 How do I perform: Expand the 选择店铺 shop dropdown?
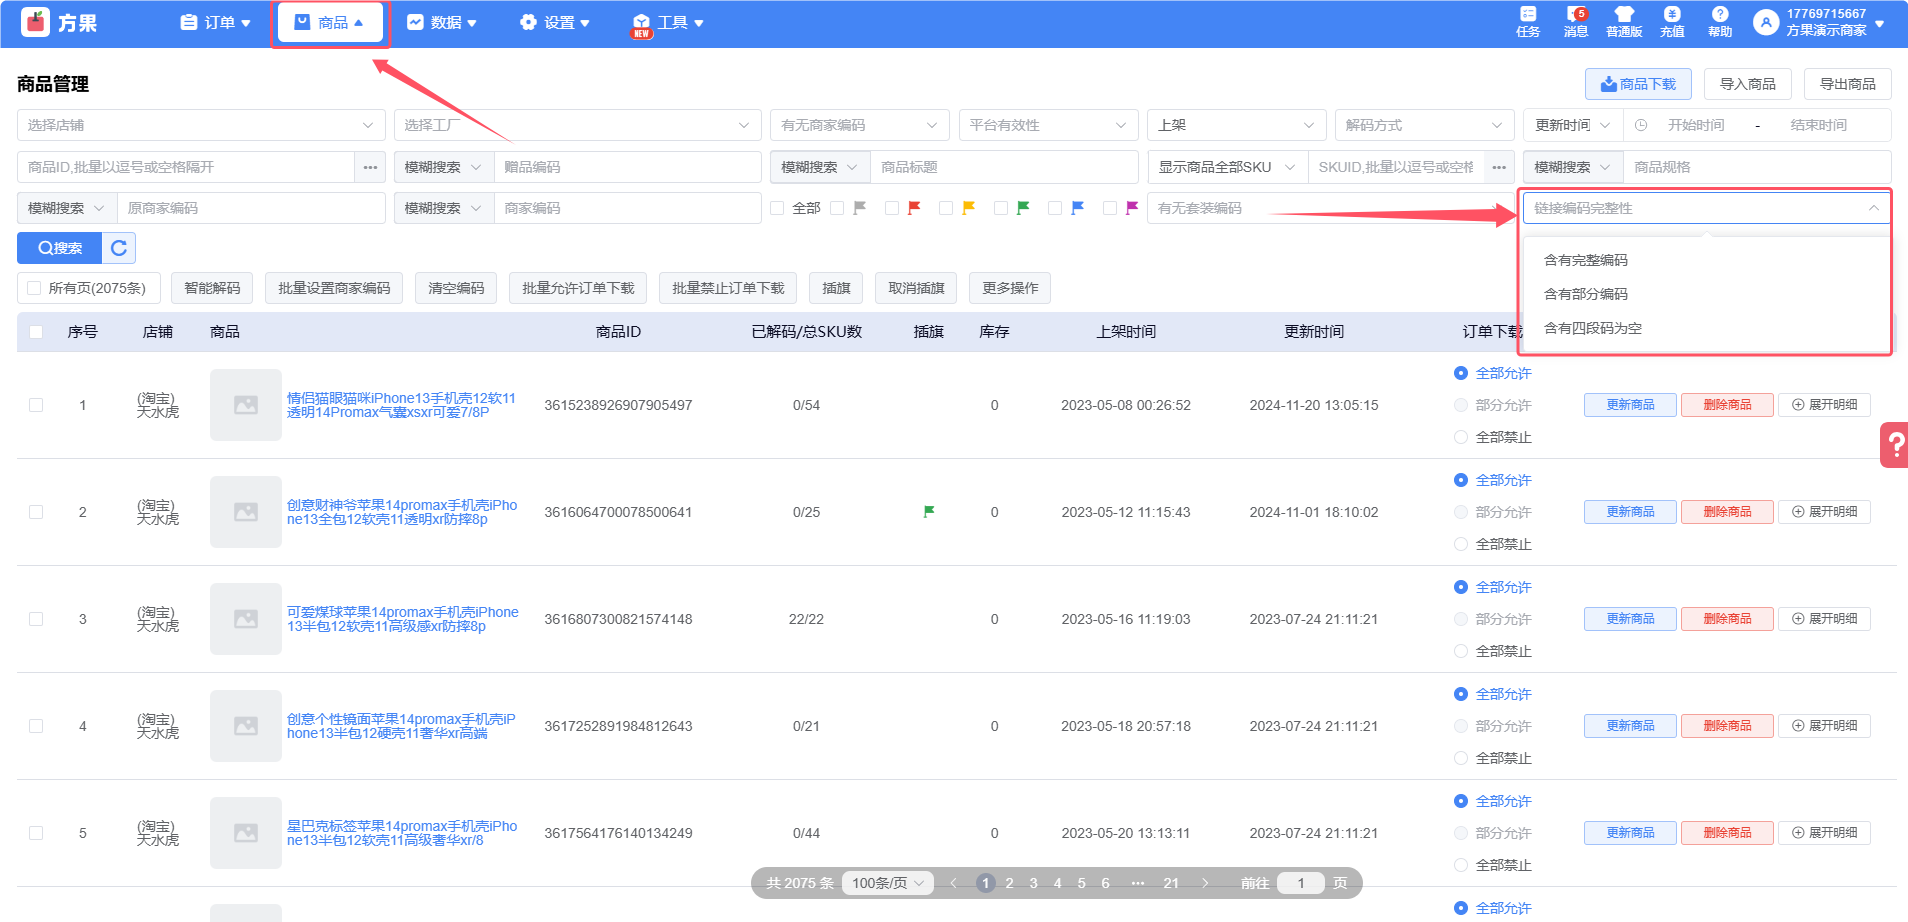(200, 125)
